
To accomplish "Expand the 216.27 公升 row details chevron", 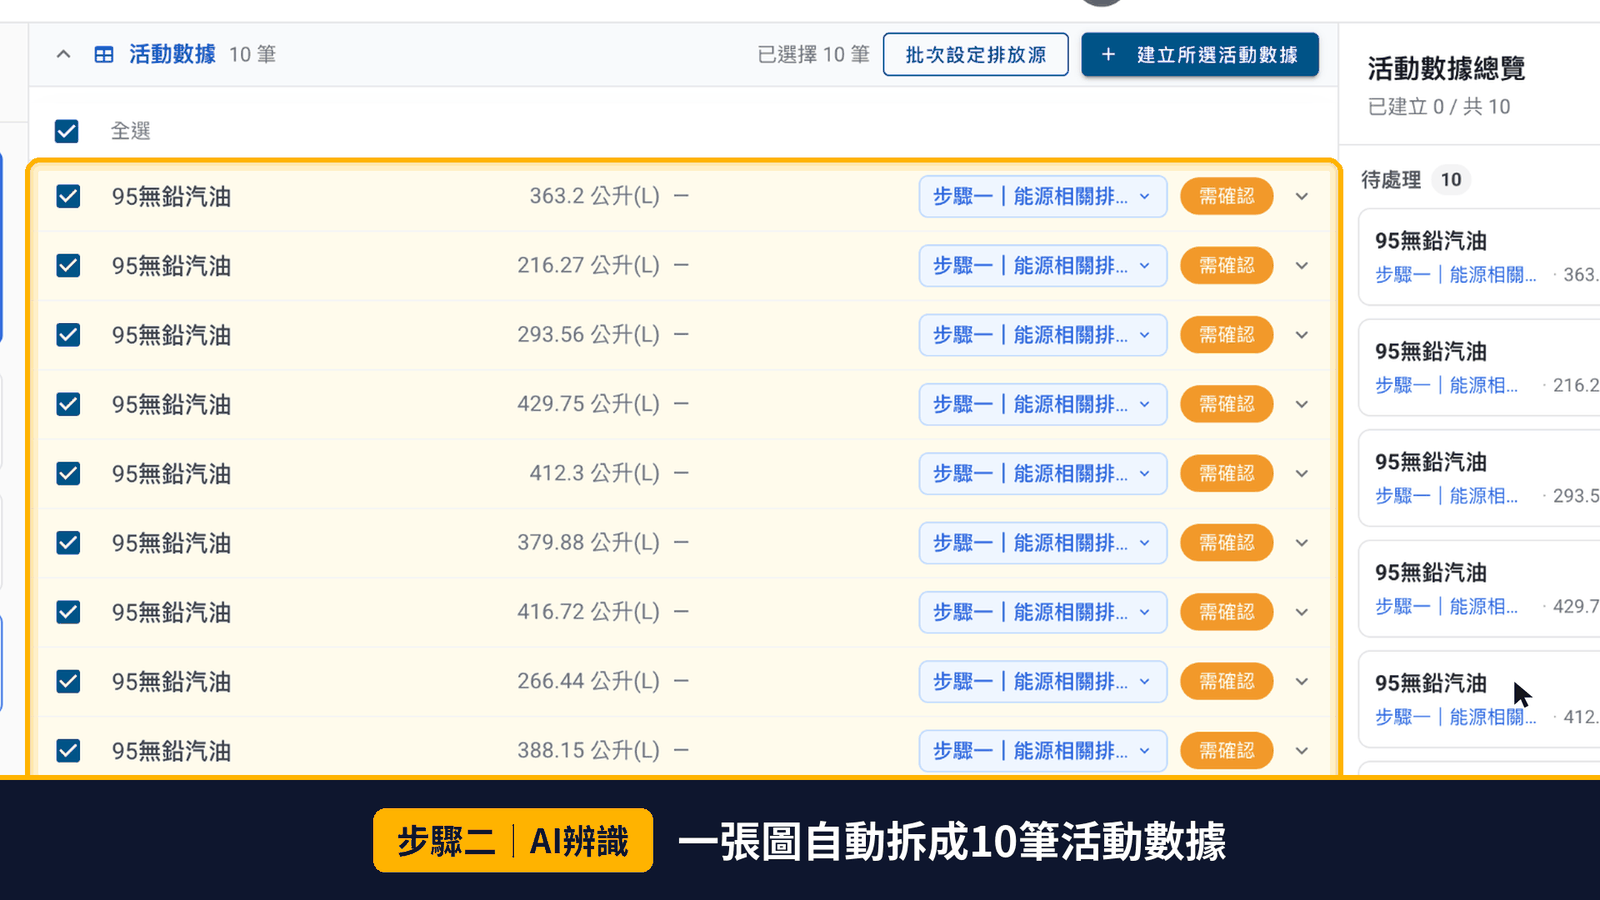I will (1302, 265).
